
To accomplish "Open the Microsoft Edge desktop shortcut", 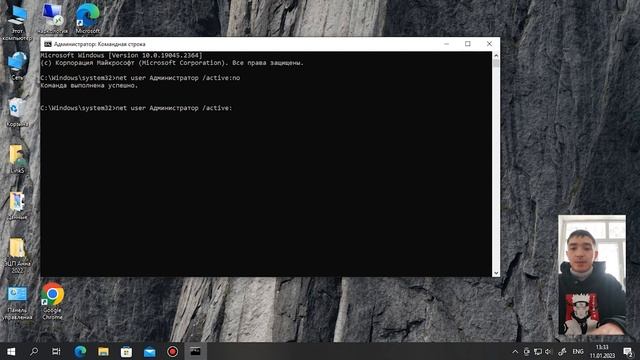I will [x=87, y=18].
